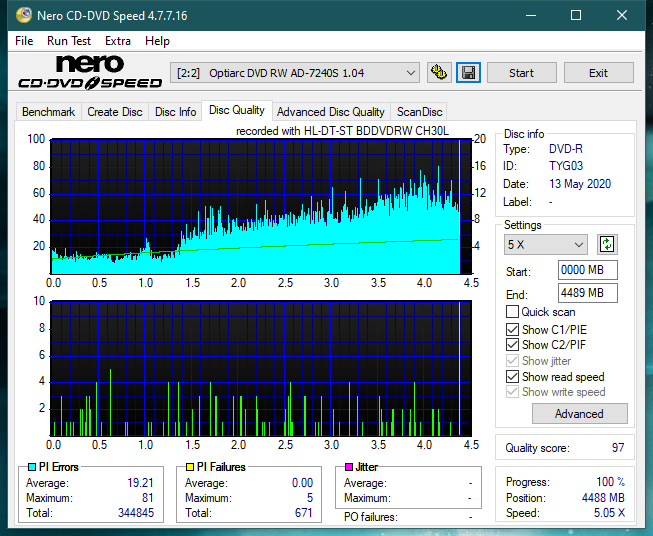Click the disc ID value TYG03

tap(566, 166)
